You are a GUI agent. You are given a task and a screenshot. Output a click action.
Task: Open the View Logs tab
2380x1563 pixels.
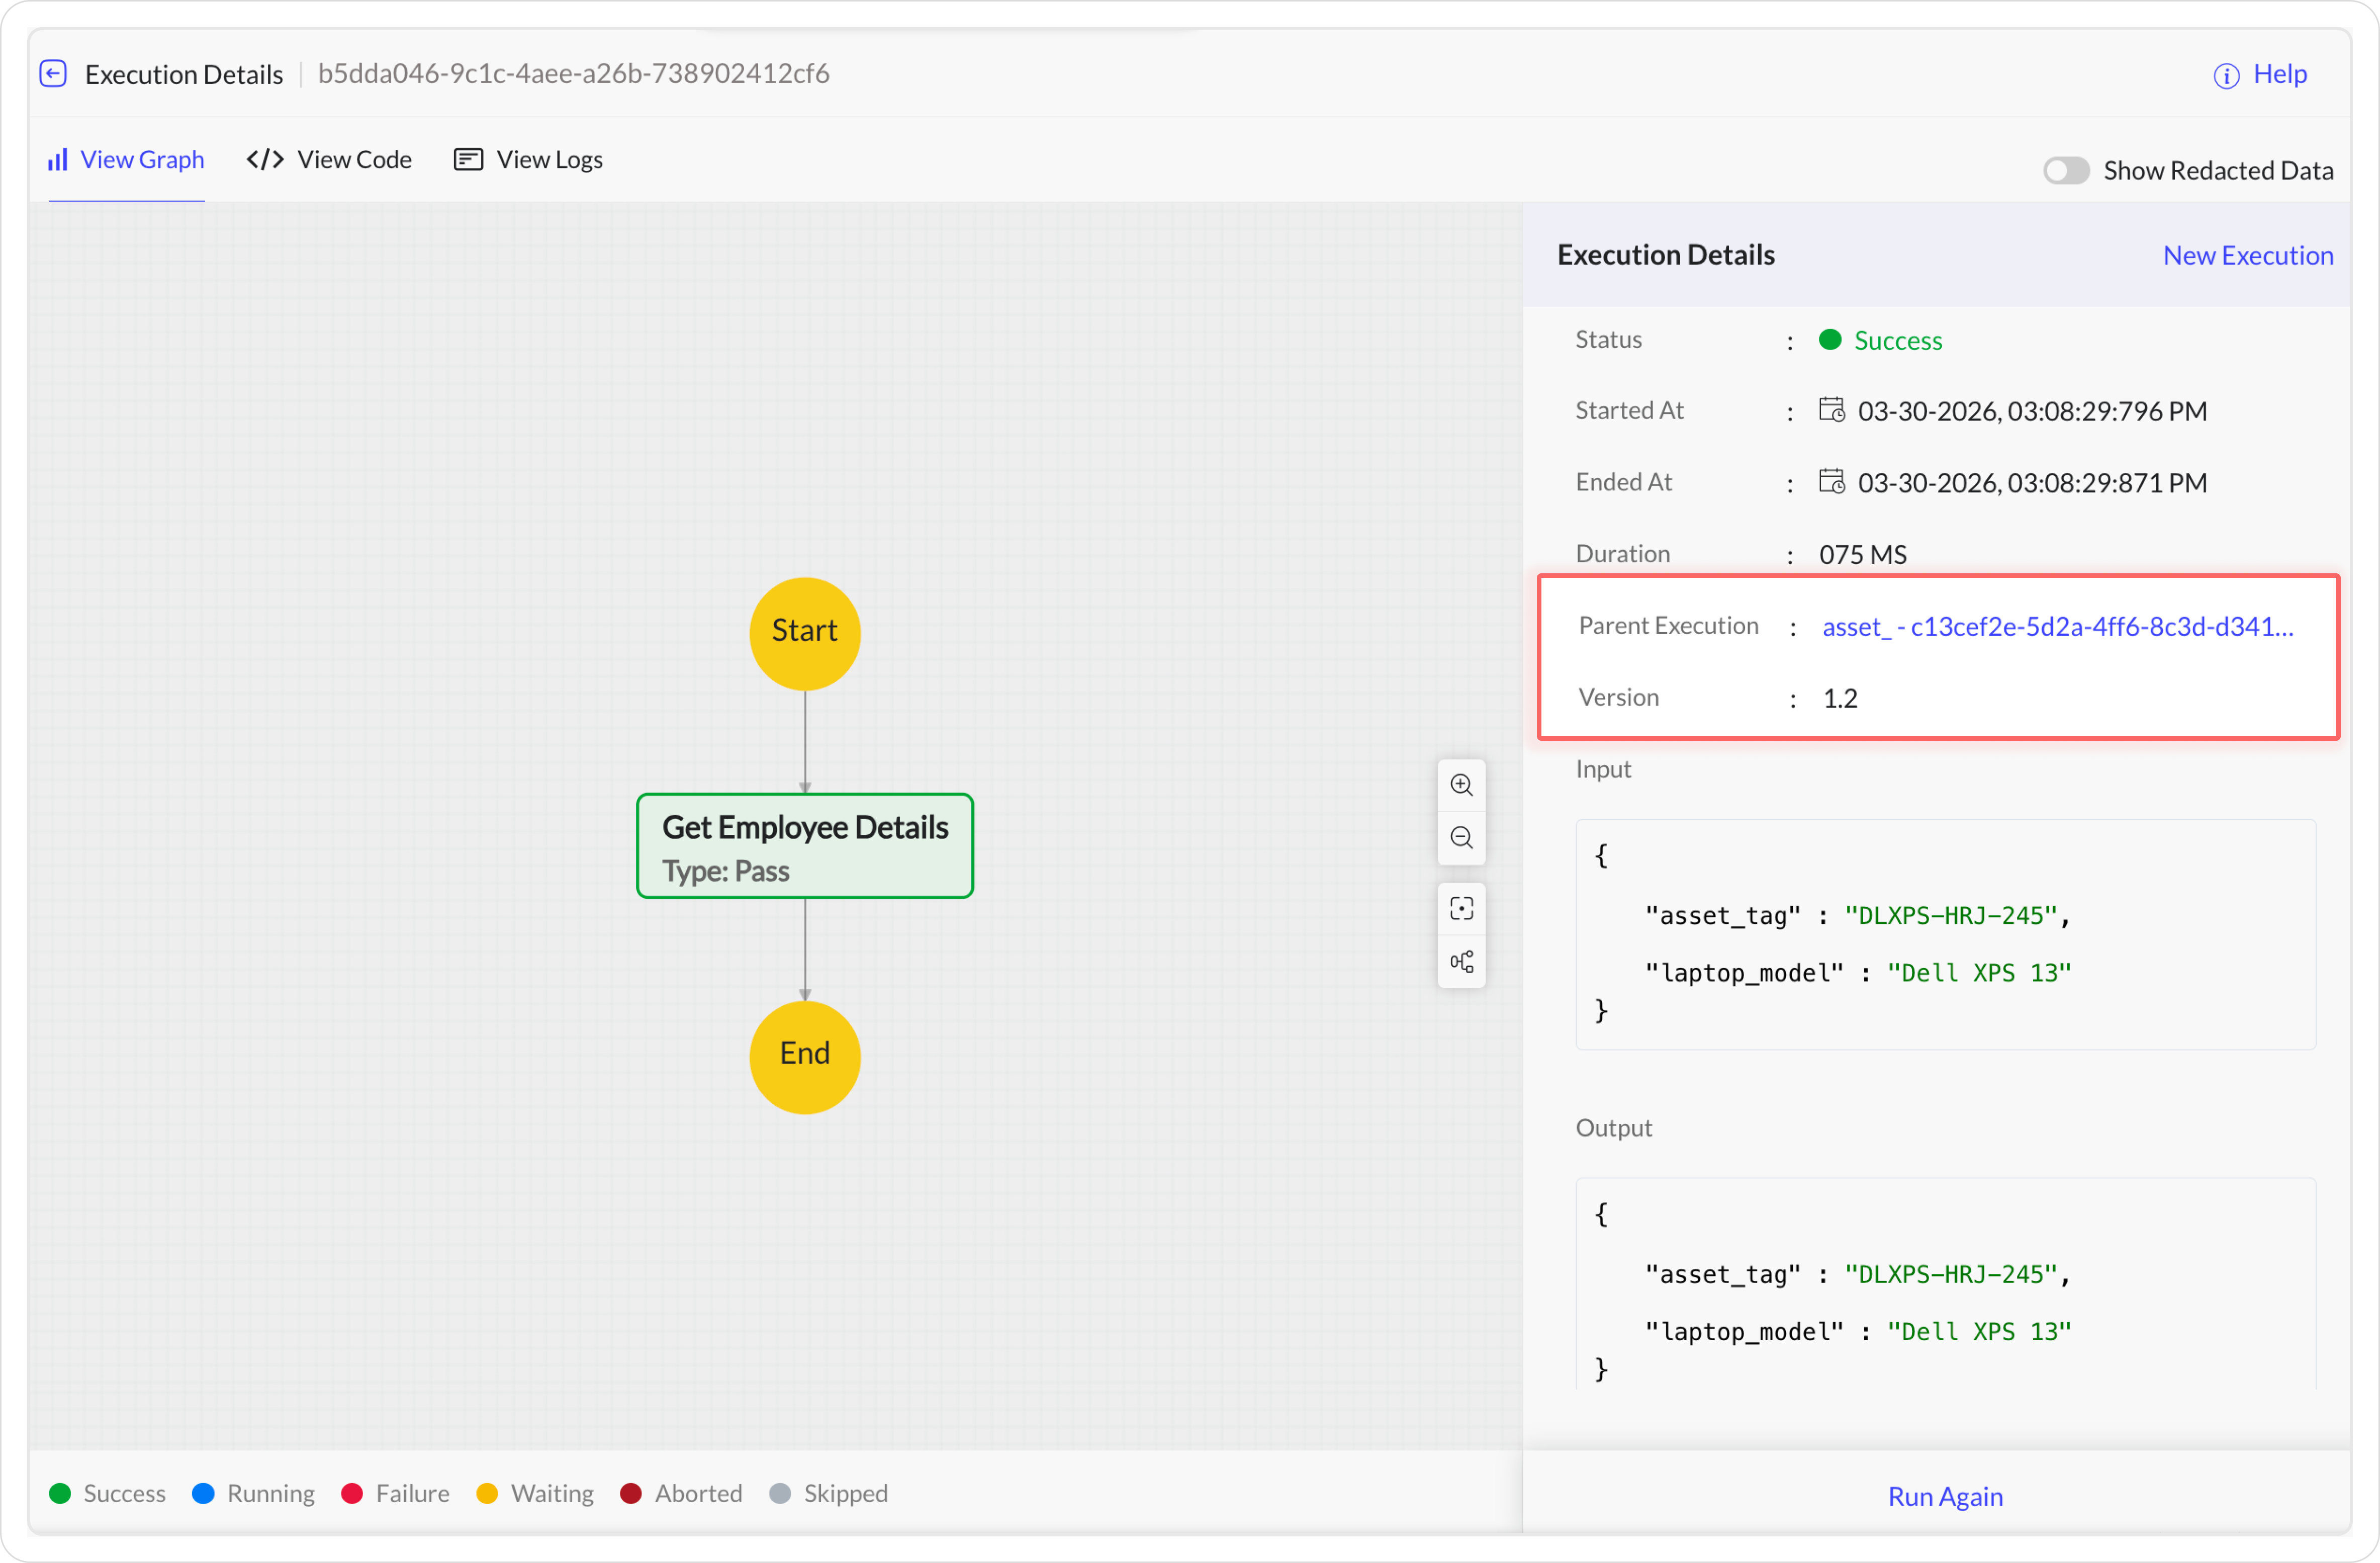(528, 160)
